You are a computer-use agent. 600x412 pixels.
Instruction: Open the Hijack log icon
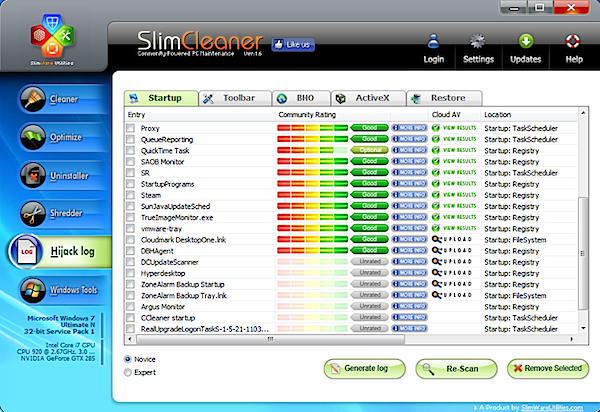pyautogui.click(x=26, y=251)
